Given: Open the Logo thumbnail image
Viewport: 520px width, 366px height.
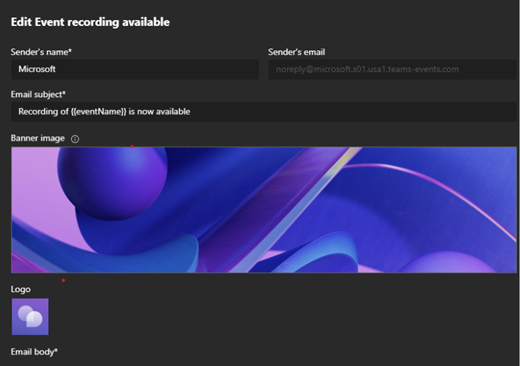Looking at the screenshot, I should (x=30, y=317).
